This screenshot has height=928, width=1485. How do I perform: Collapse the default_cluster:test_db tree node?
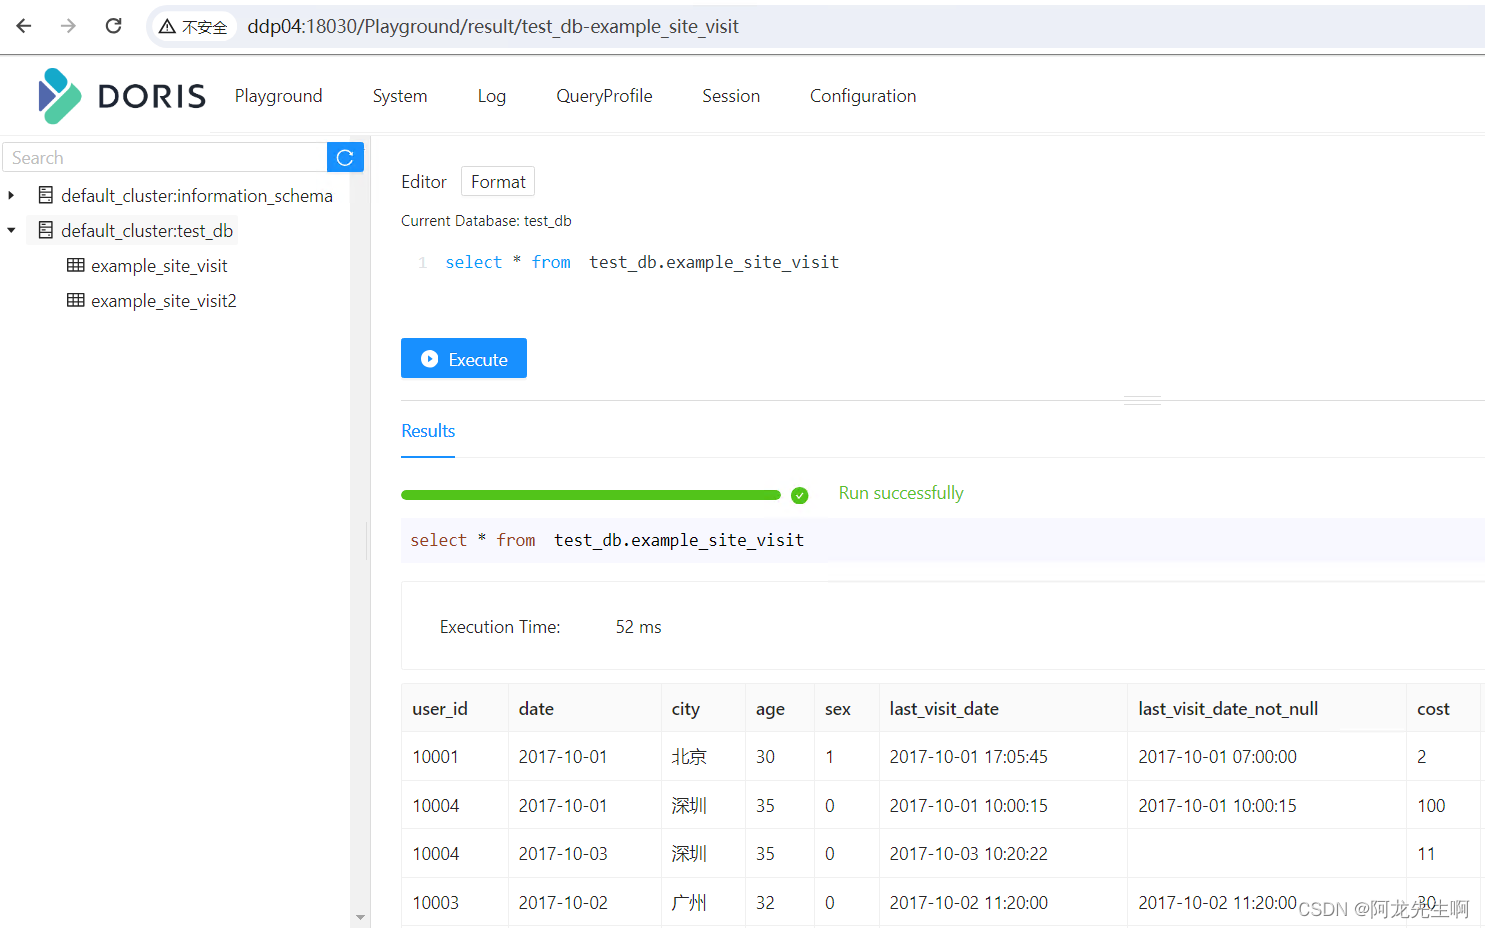point(11,231)
